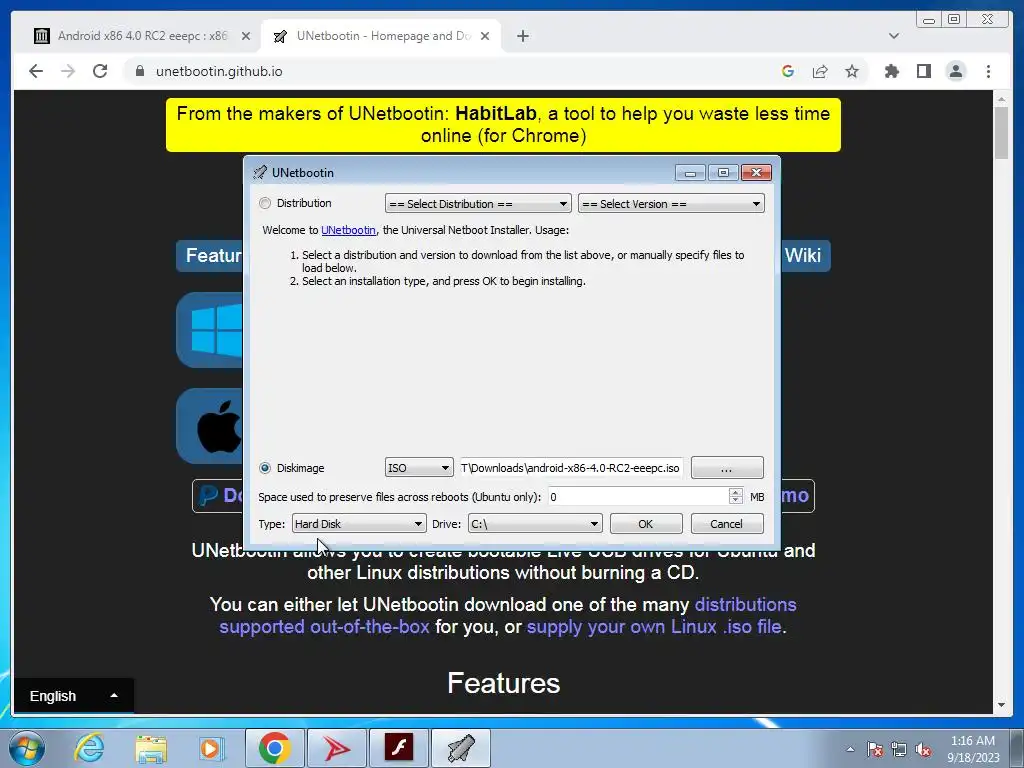The width and height of the screenshot is (1024, 768).
Task: Open the Chrome three-dot menu
Action: pos(988,71)
